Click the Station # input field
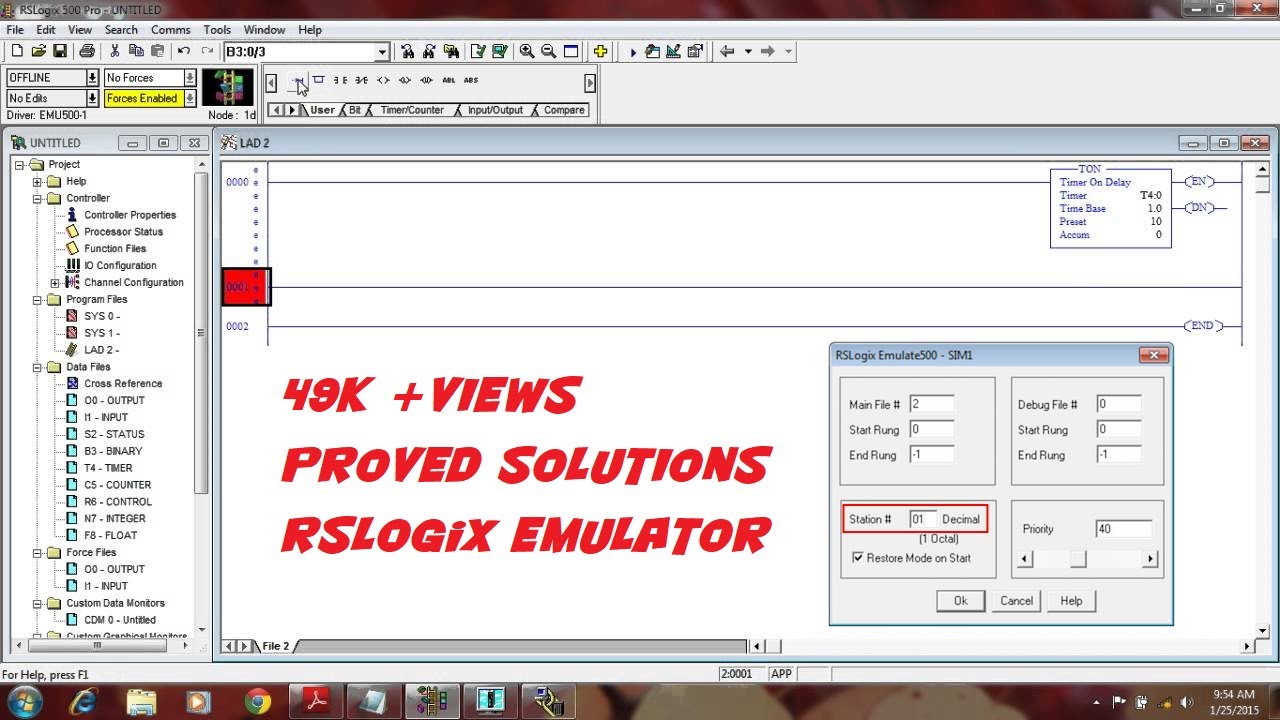Image resolution: width=1280 pixels, height=720 pixels. (x=923, y=519)
